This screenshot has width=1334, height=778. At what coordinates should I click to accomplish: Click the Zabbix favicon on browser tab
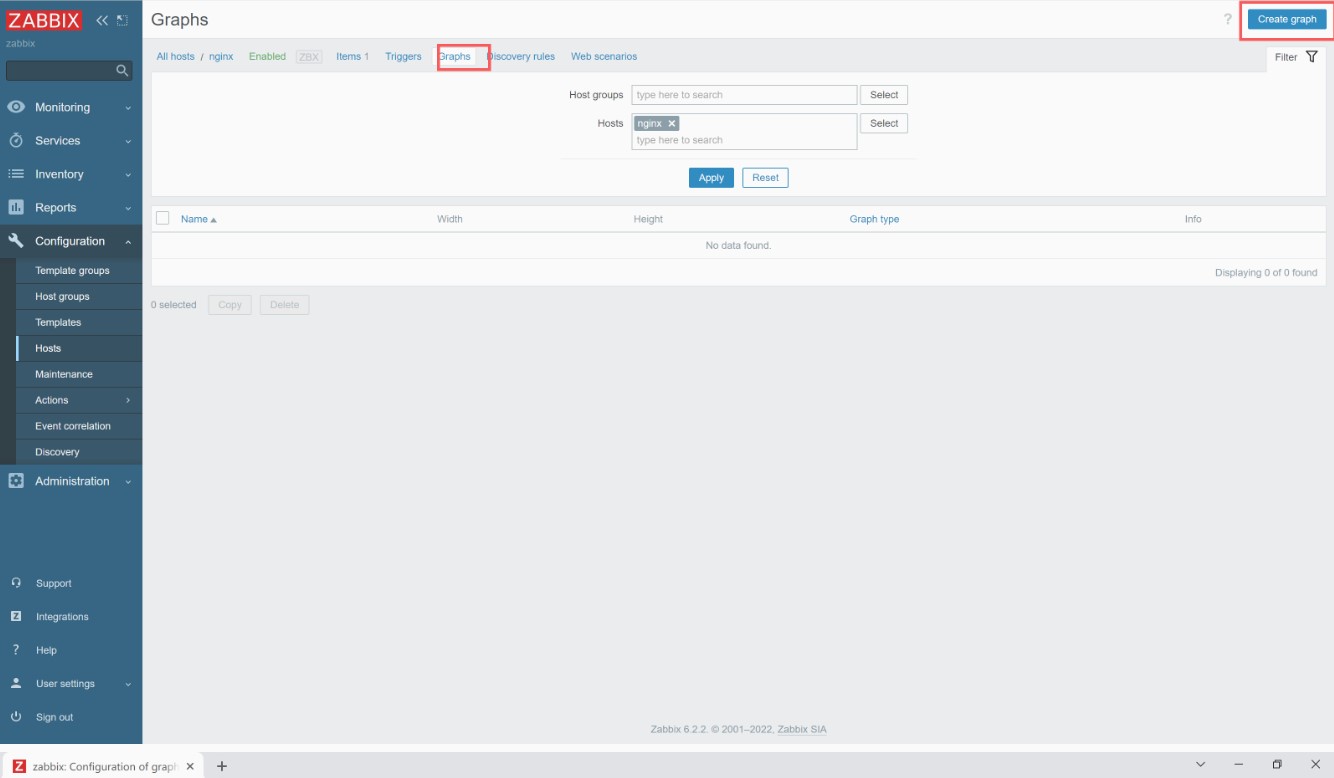(x=19, y=766)
